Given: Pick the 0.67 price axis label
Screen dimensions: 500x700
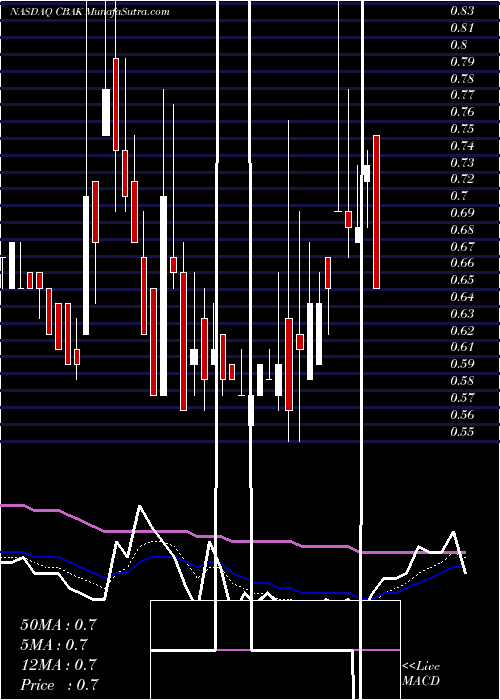Looking at the screenshot, I should pyautogui.click(x=462, y=246).
